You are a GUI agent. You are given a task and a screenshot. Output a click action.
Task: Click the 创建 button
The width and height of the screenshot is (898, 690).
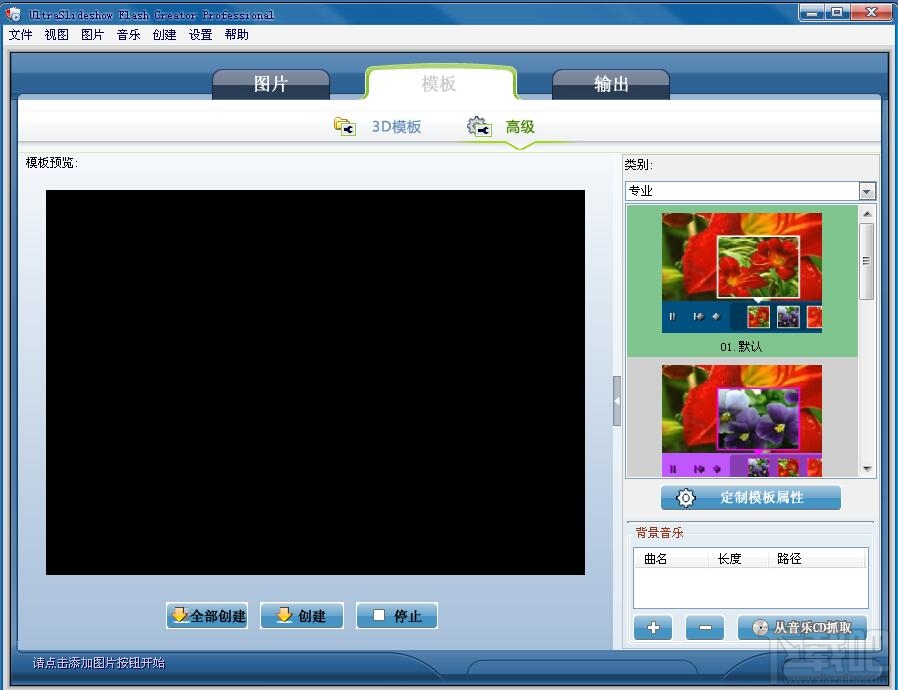click(x=301, y=616)
